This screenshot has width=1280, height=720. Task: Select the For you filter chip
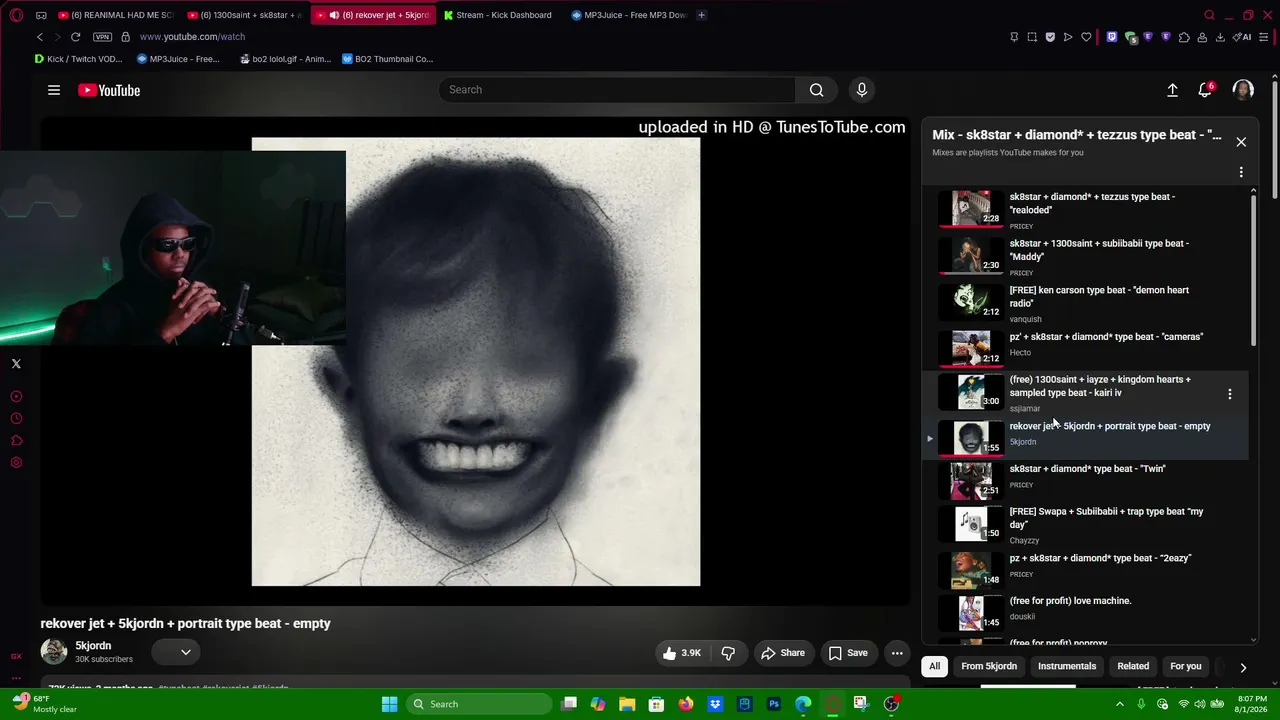point(1186,666)
